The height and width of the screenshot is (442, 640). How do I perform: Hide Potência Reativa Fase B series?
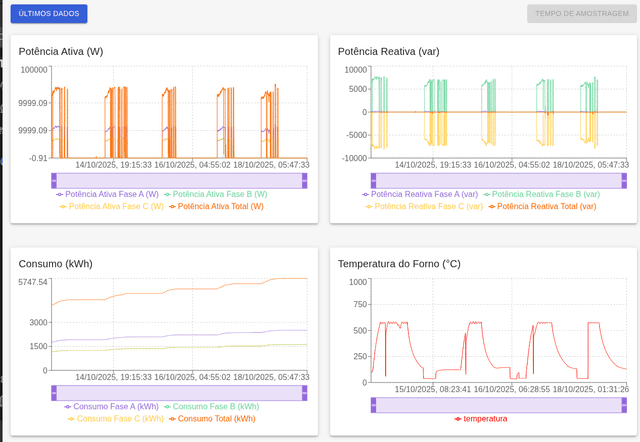(x=541, y=194)
